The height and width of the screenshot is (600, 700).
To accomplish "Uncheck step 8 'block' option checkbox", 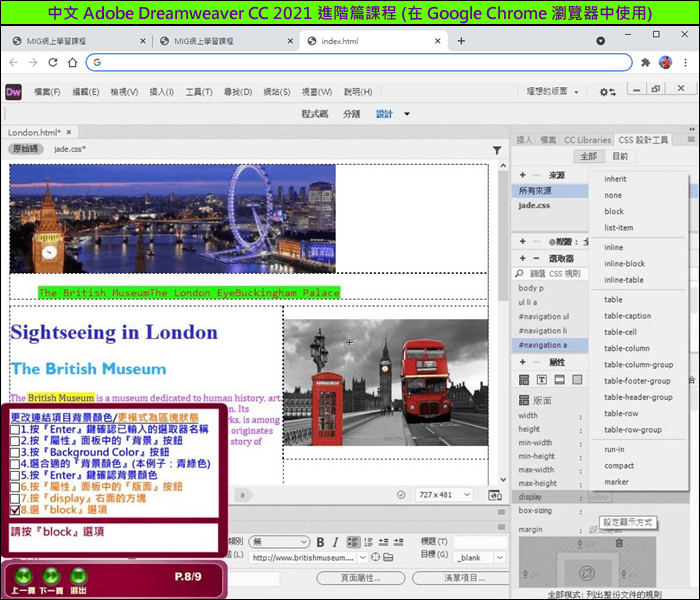I will 15,510.
